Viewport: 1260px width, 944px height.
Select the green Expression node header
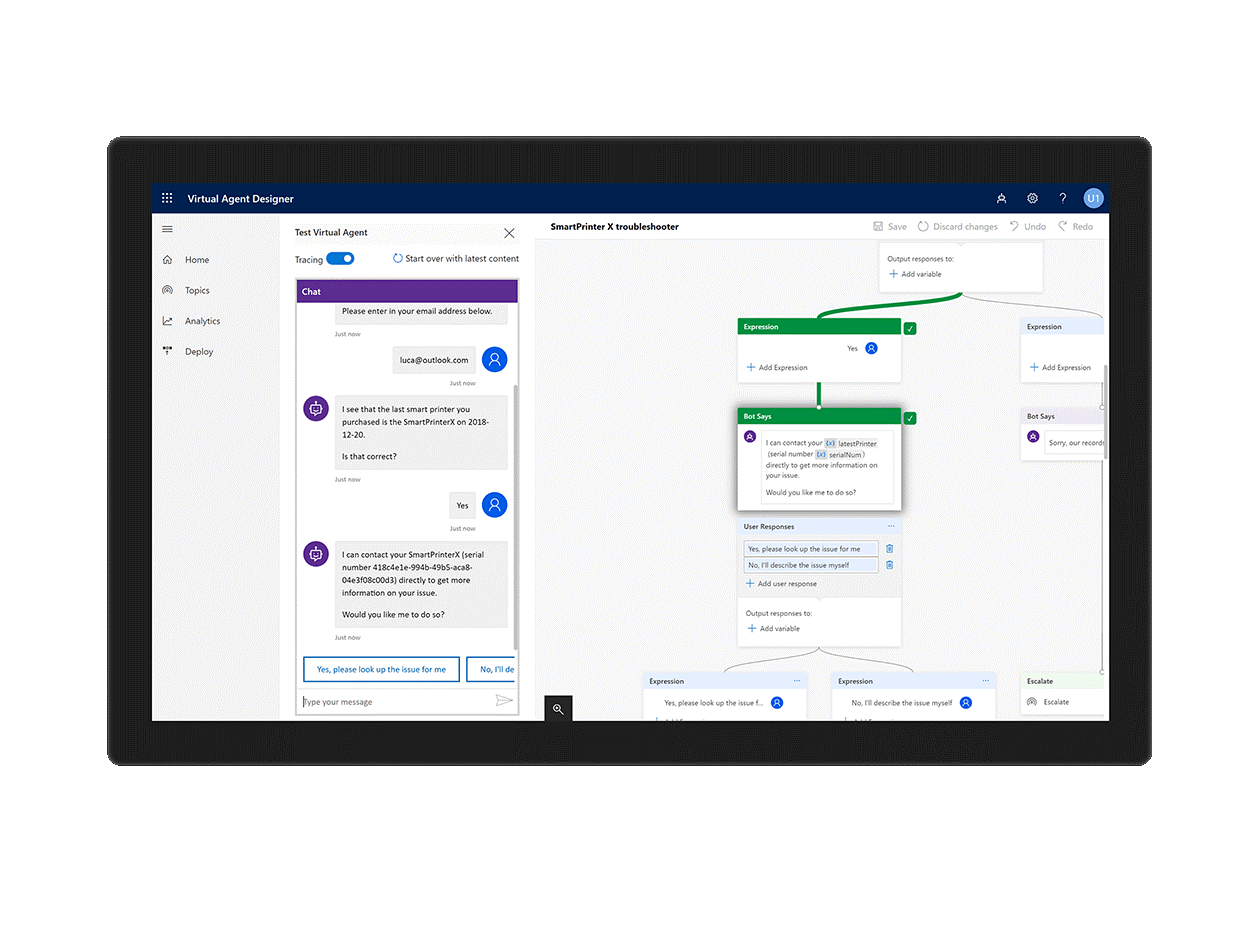click(819, 327)
